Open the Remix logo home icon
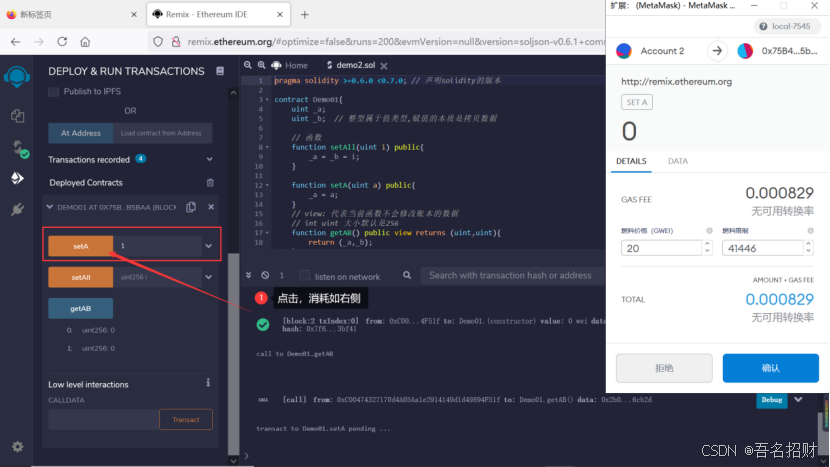This screenshot has height=467, width=830. pos(17,77)
